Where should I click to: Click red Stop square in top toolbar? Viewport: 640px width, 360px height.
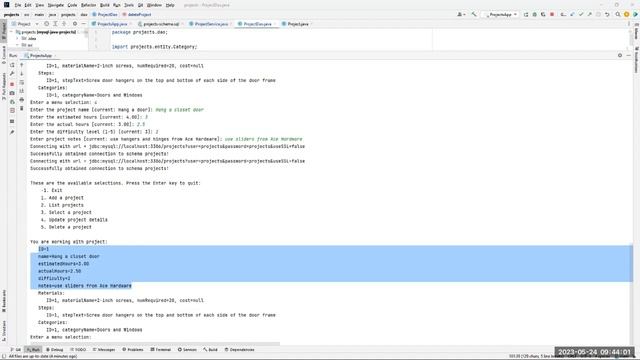click(x=552, y=14)
